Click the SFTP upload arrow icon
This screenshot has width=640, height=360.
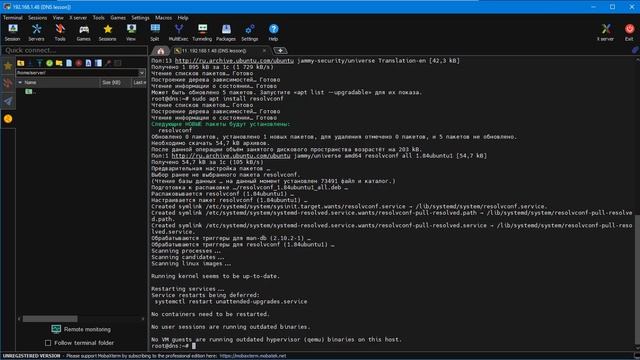point(40,63)
